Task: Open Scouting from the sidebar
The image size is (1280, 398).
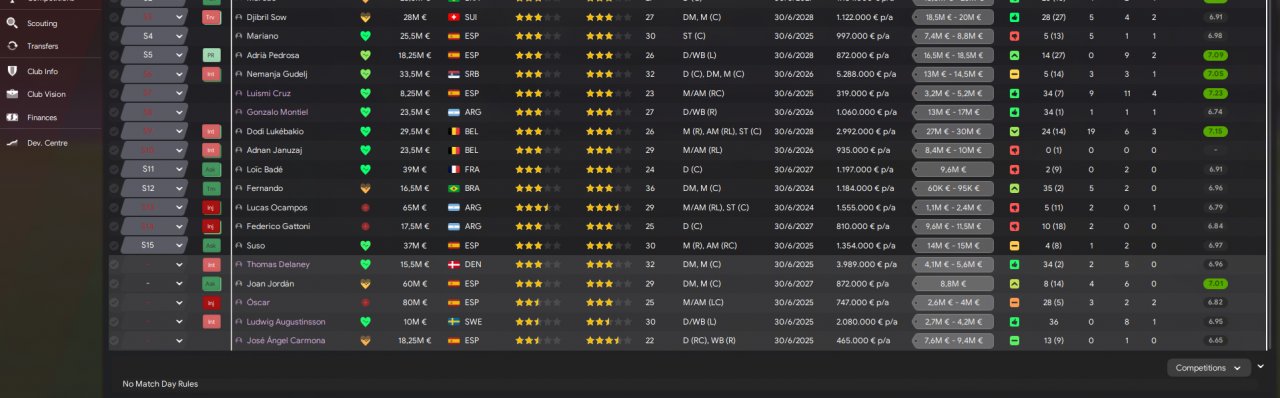Action: point(42,23)
